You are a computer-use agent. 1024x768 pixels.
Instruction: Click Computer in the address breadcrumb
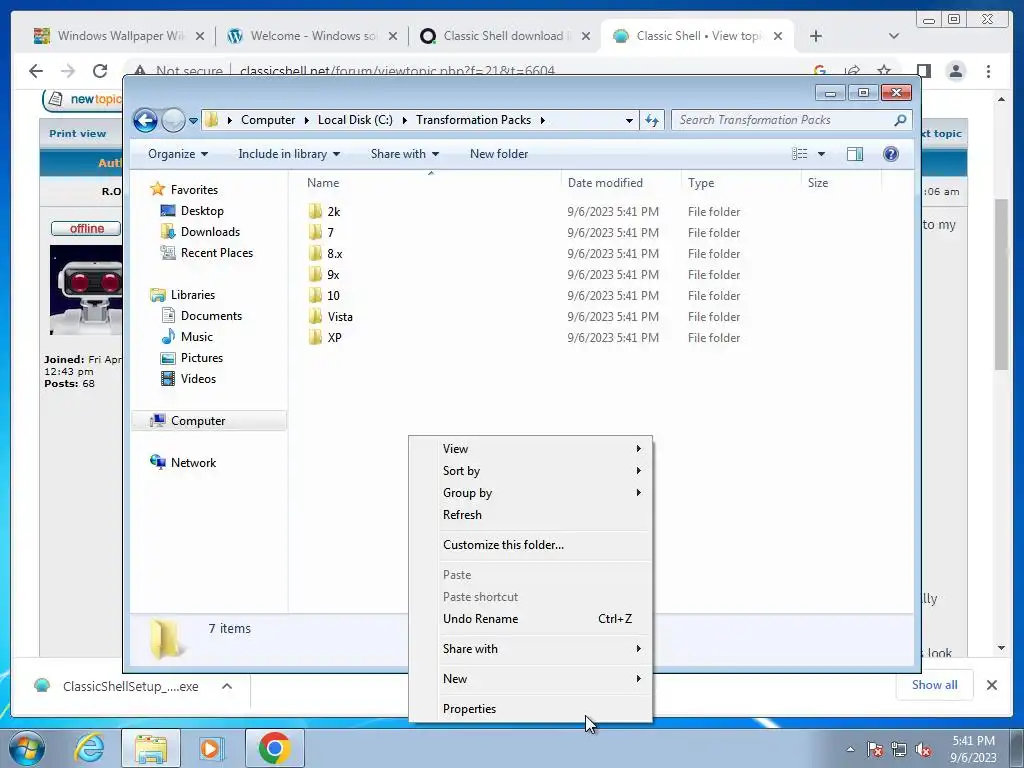click(x=268, y=120)
